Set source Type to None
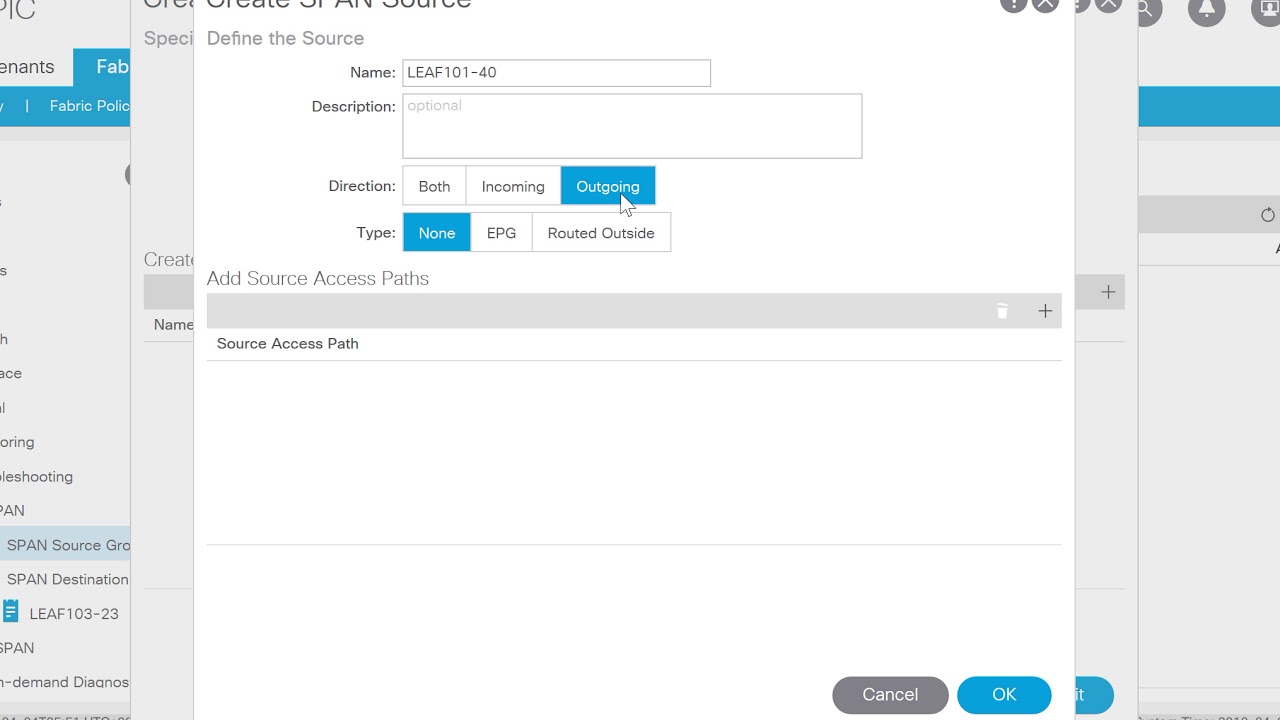This screenshot has height=720, width=1280. pos(436,233)
